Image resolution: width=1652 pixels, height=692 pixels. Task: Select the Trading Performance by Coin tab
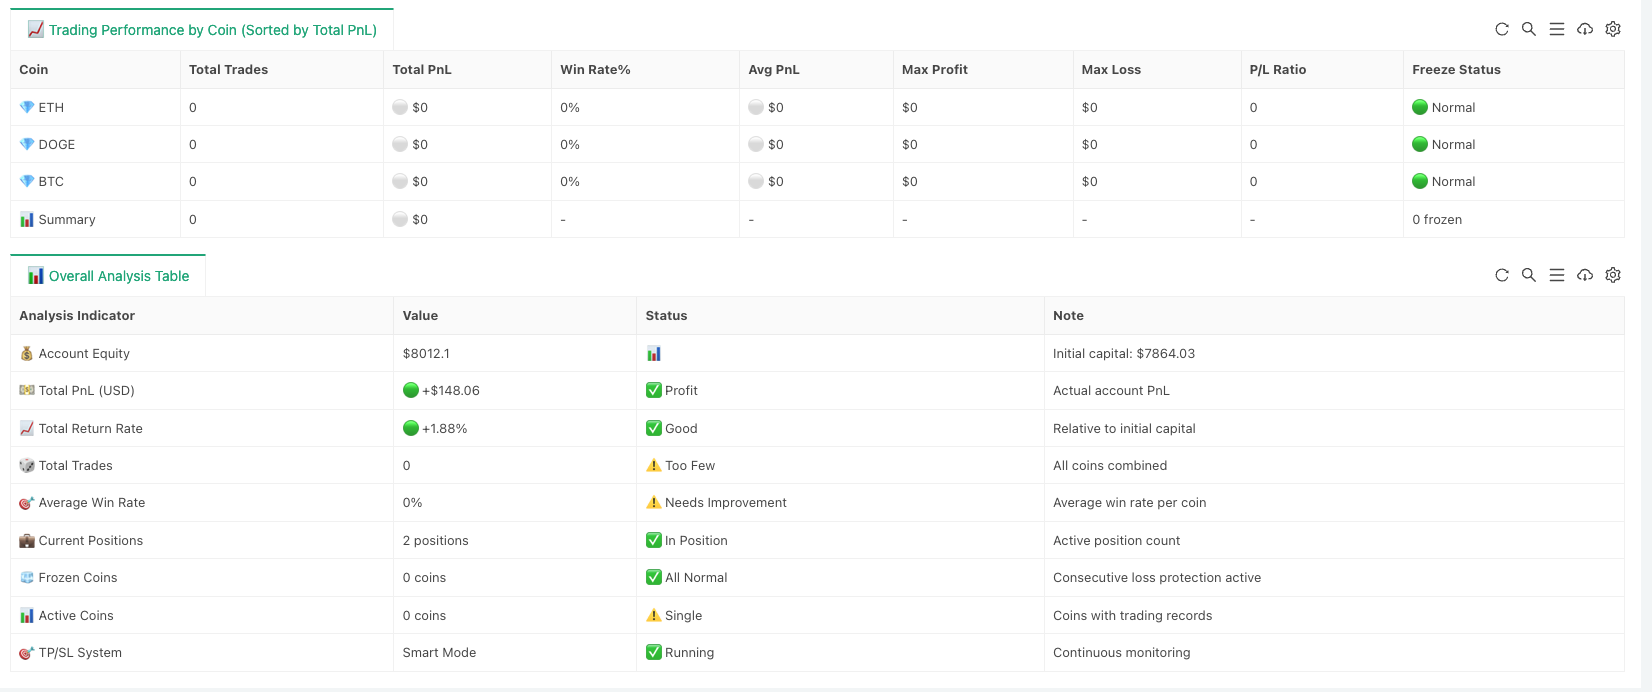(202, 30)
